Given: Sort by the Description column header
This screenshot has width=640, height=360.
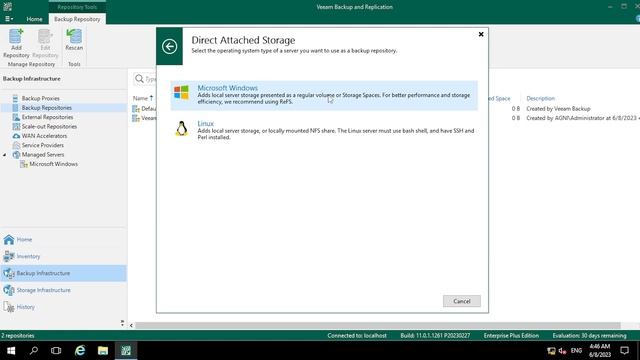Looking at the screenshot, I should (540, 98).
